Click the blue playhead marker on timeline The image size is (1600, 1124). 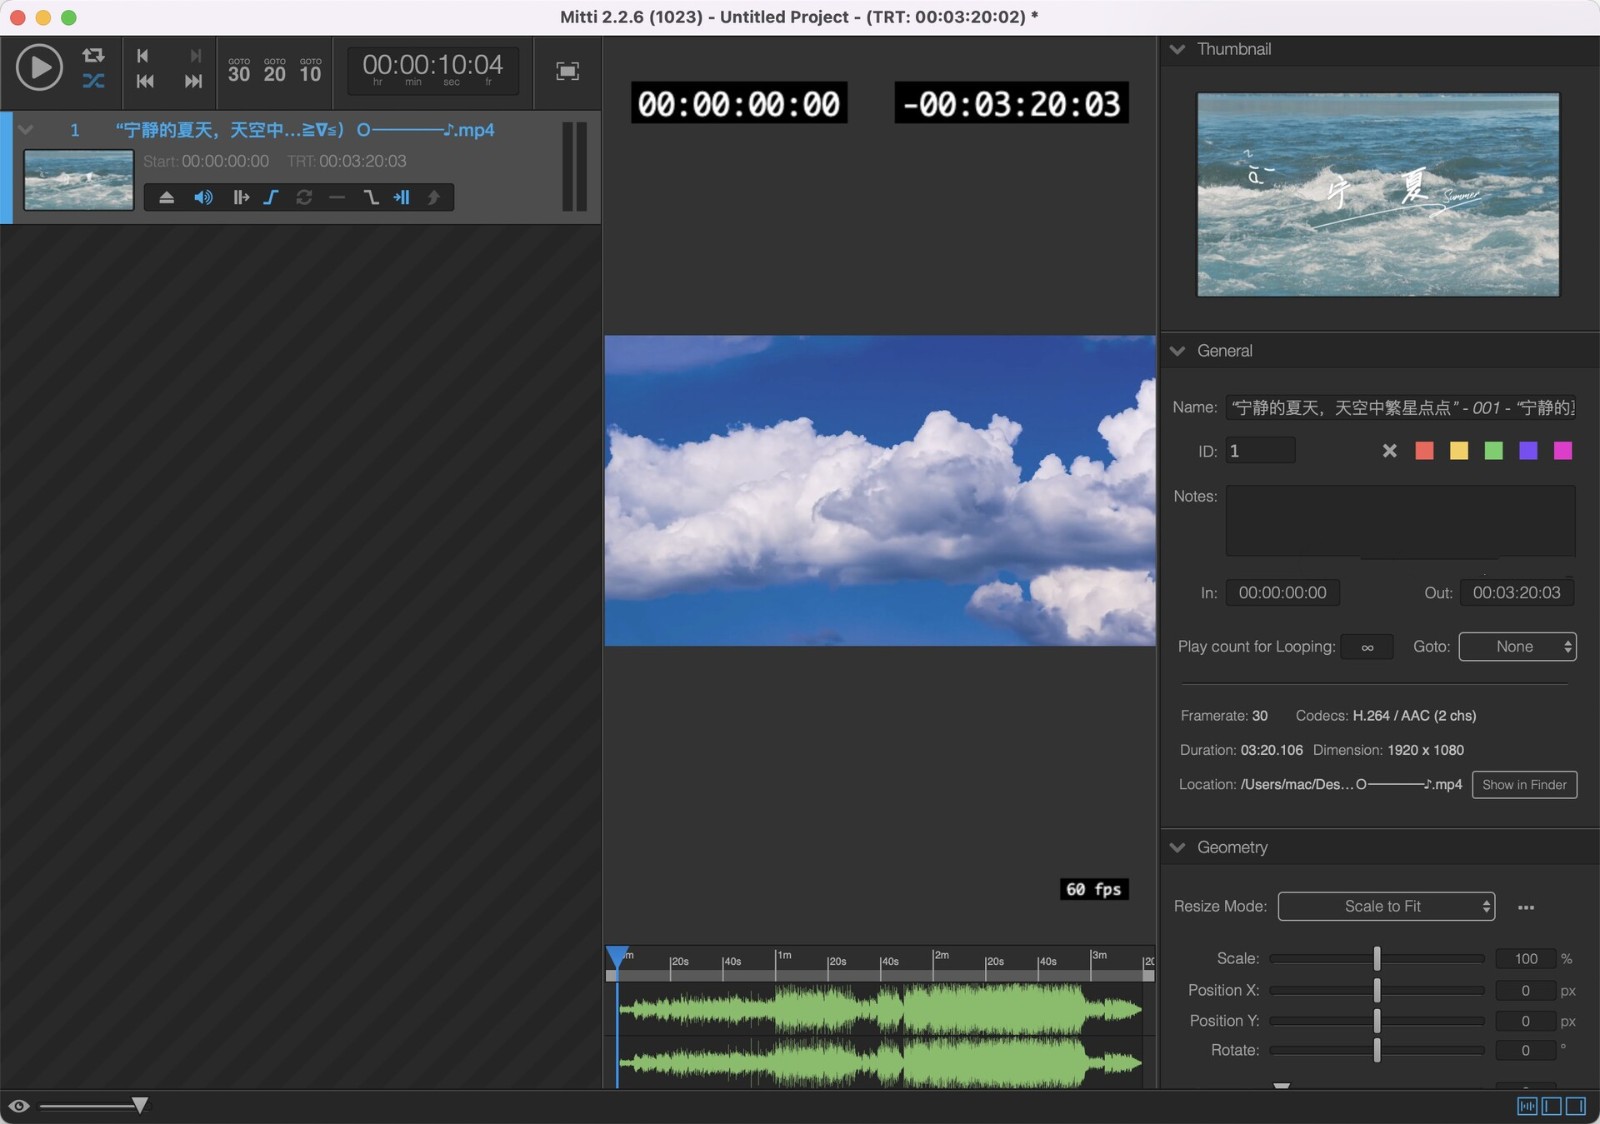(x=617, y=958)
